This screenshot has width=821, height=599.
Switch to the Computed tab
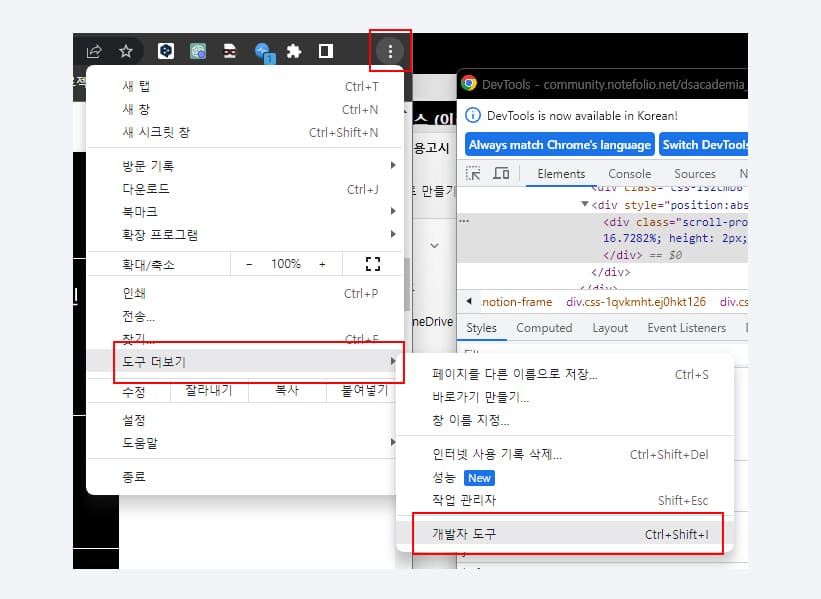click(x=544, y=327)
